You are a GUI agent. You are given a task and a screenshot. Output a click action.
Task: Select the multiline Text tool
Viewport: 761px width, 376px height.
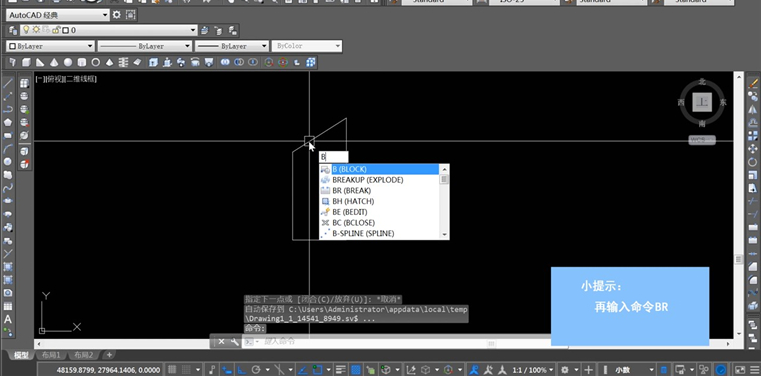(8, 319)
